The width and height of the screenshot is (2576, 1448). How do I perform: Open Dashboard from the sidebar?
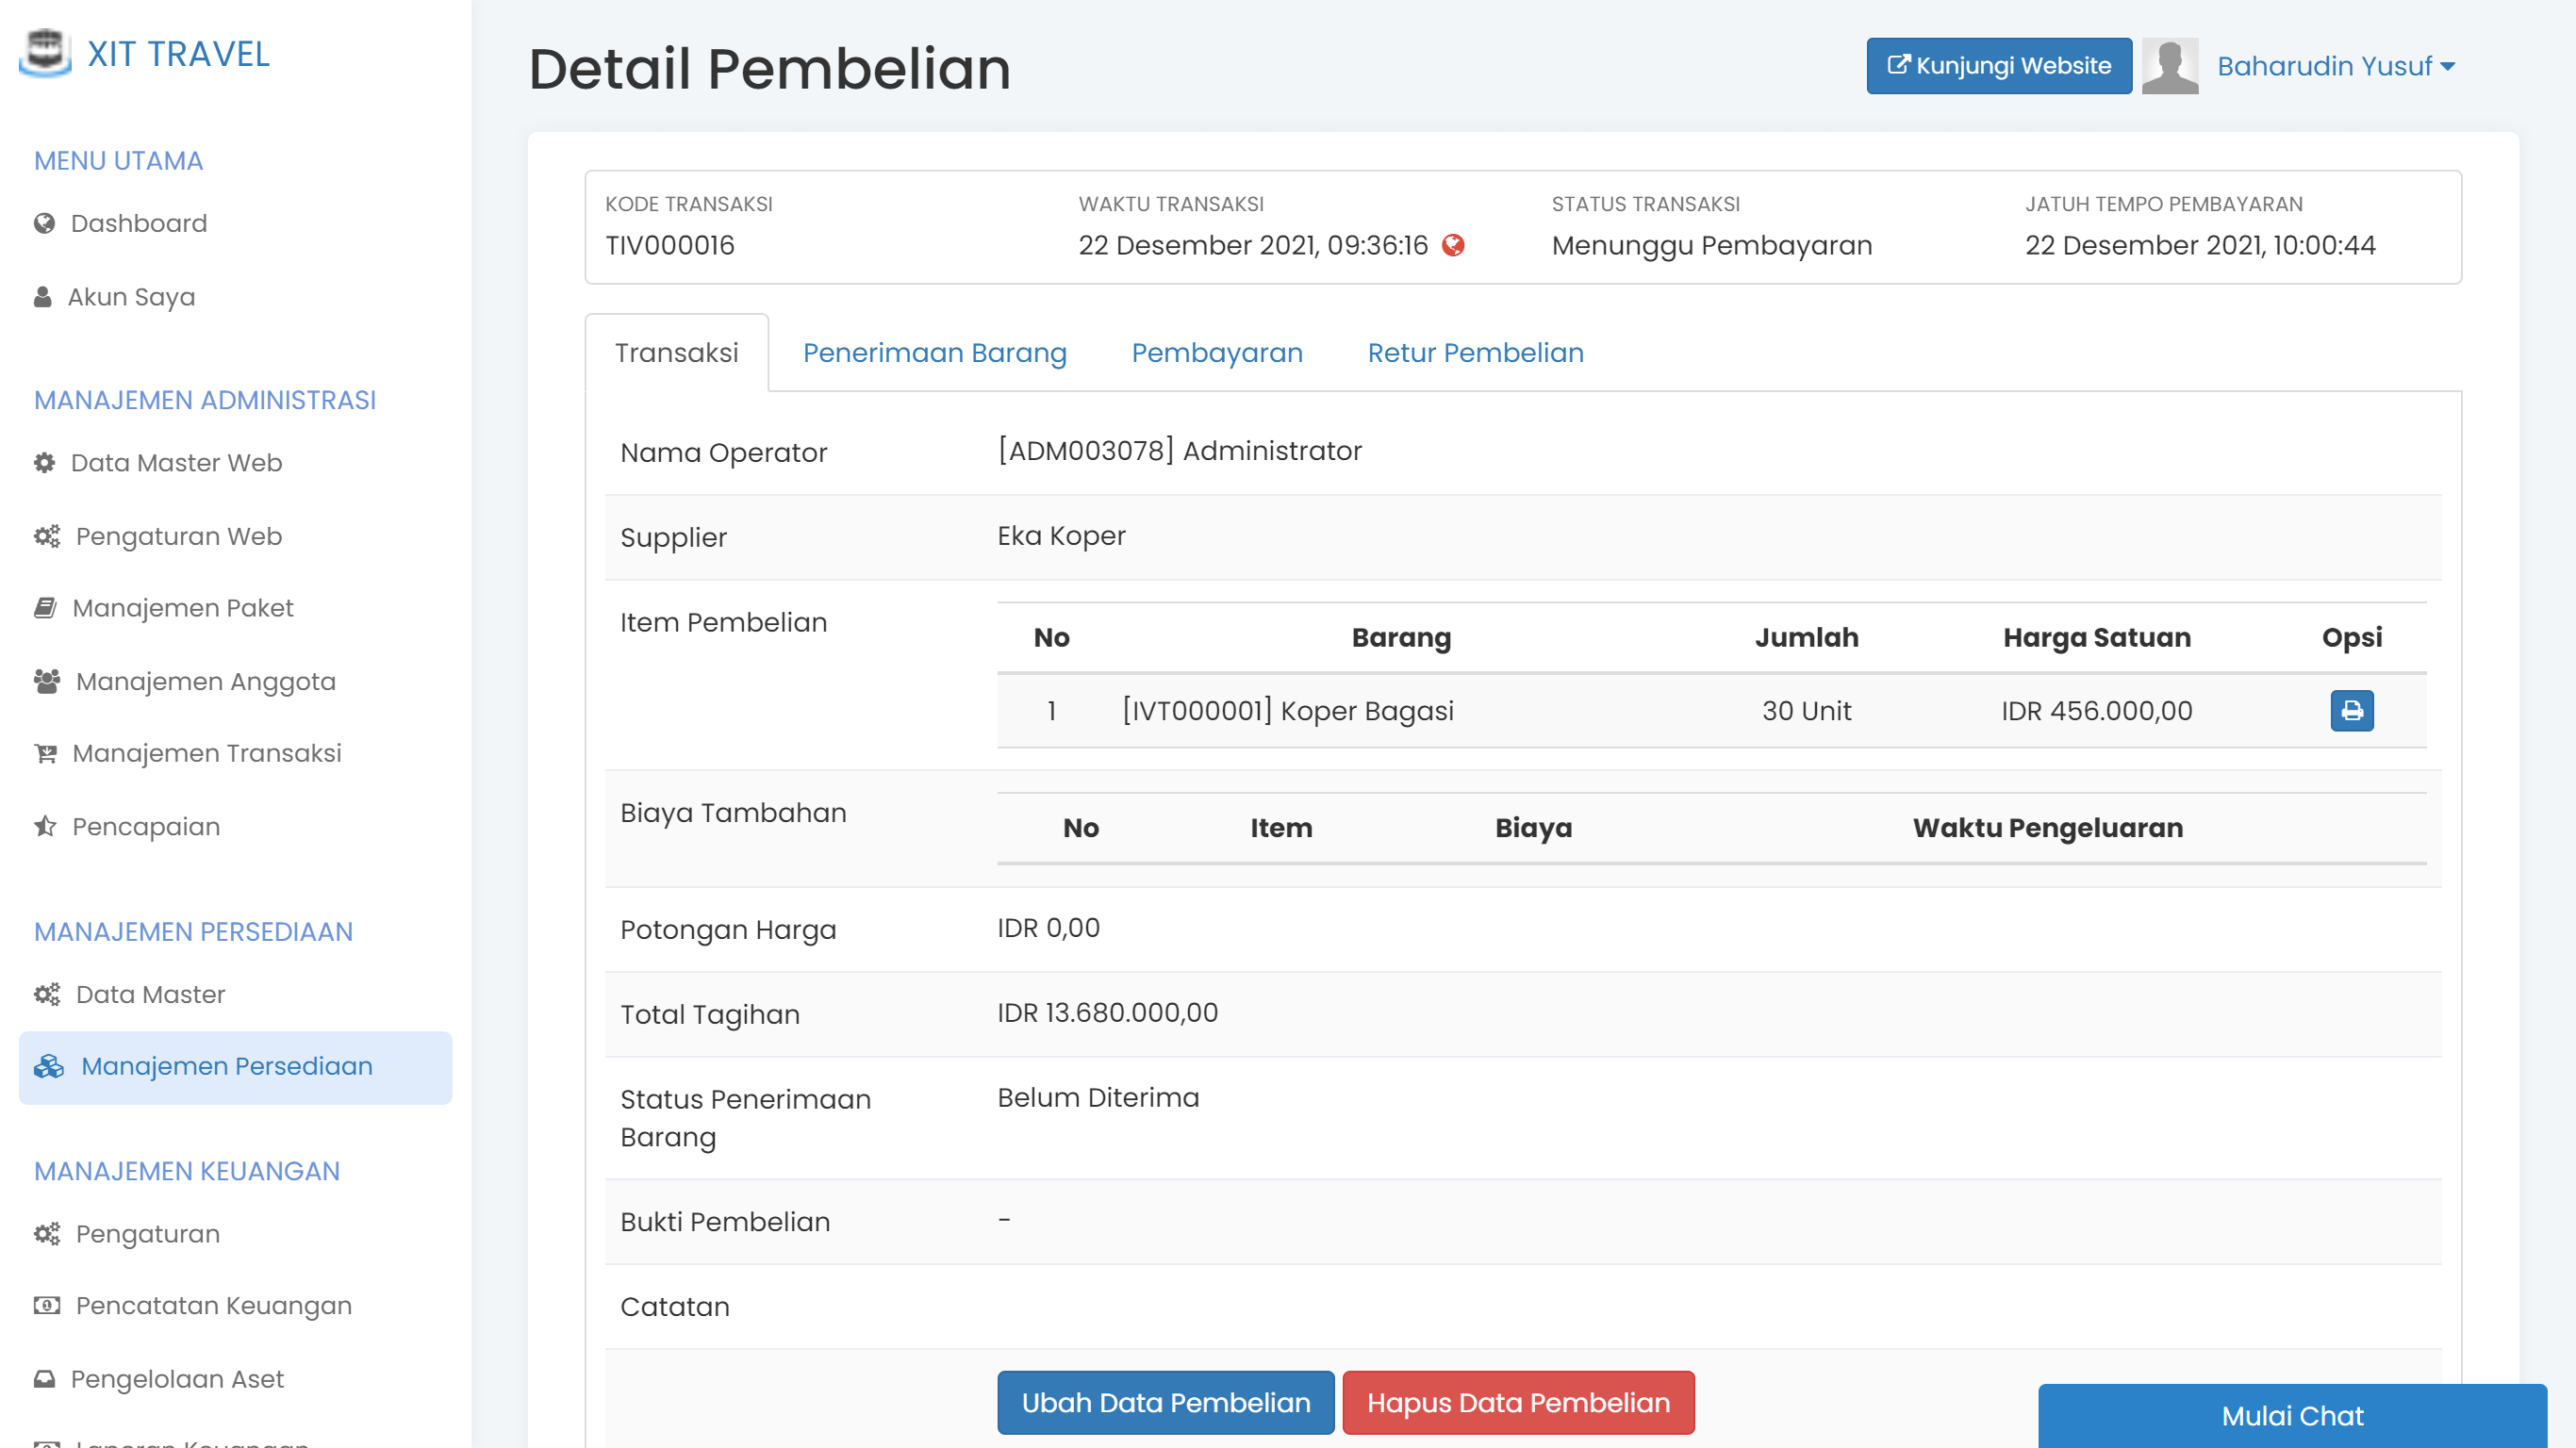138,223
